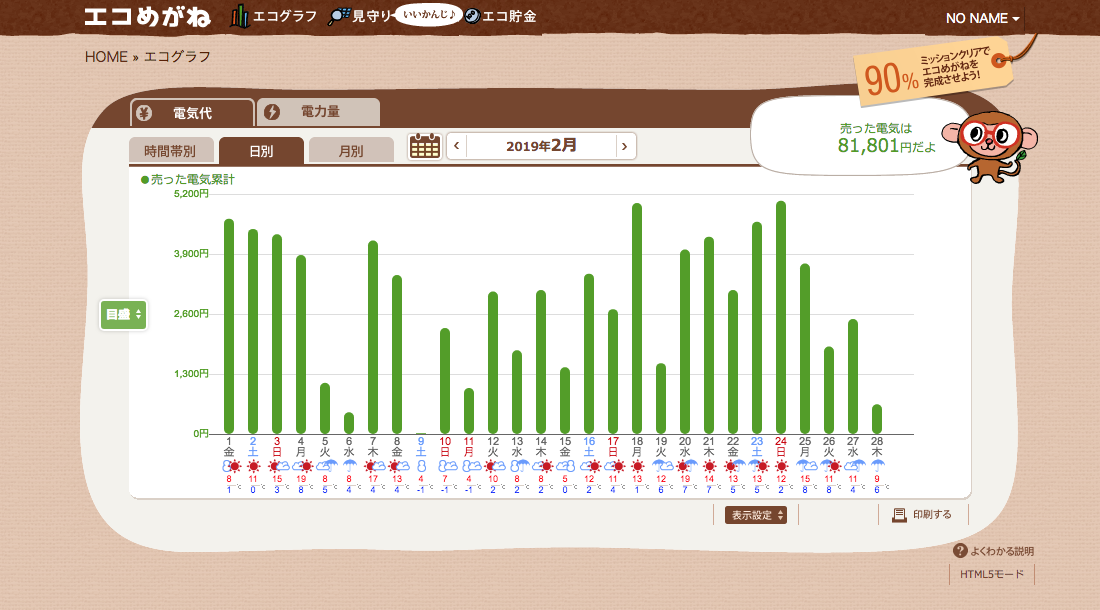The width and height of the screenshot is (1100, 610).
Task: Click weather icon under day 18 月
Action: pos(637,466)
